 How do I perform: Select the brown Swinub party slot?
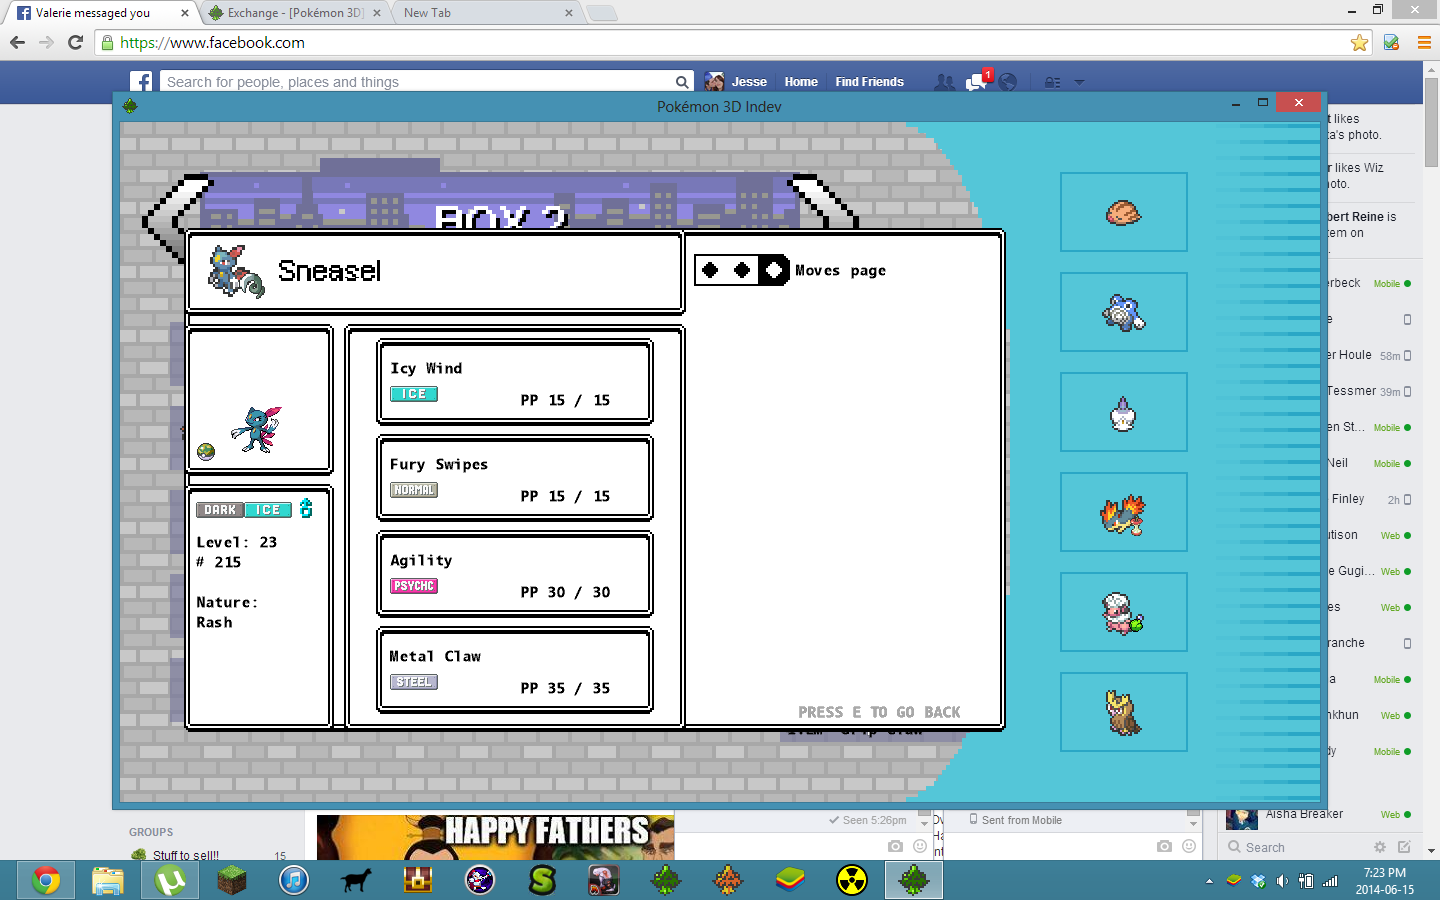1124,212
